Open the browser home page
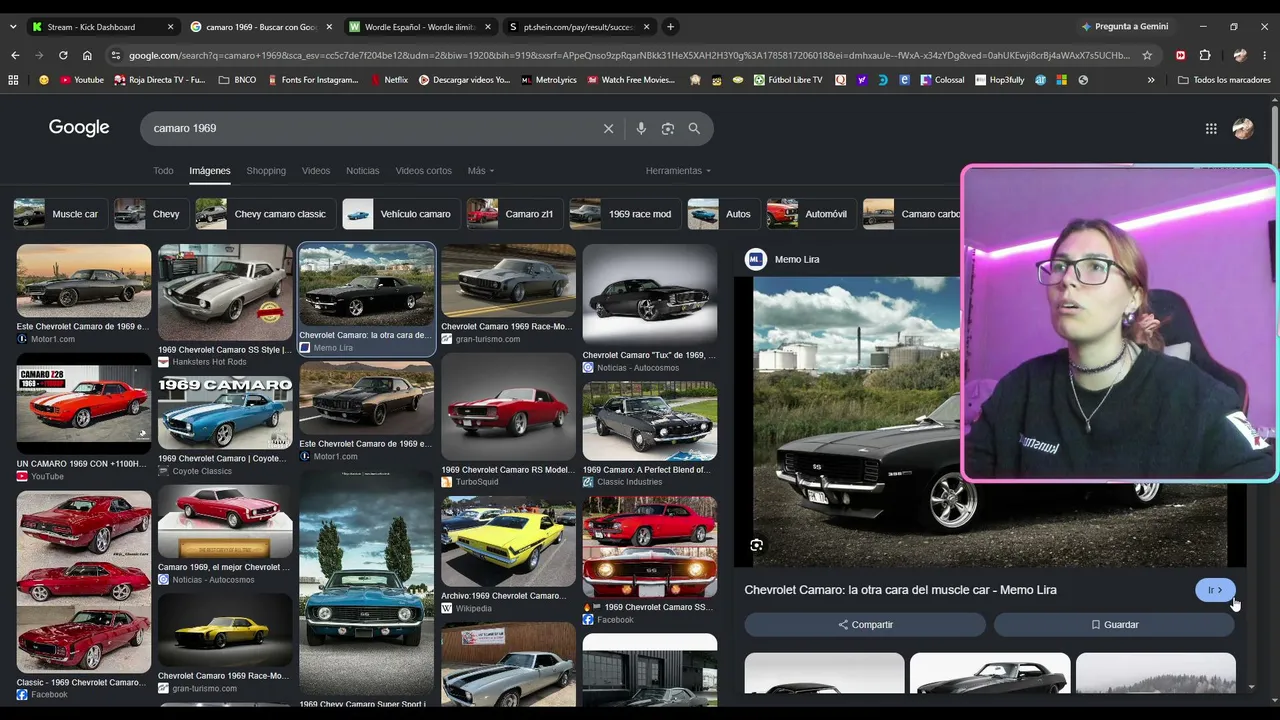The image size is (1280, 720). pyautogui.click(x=87, y=55)
